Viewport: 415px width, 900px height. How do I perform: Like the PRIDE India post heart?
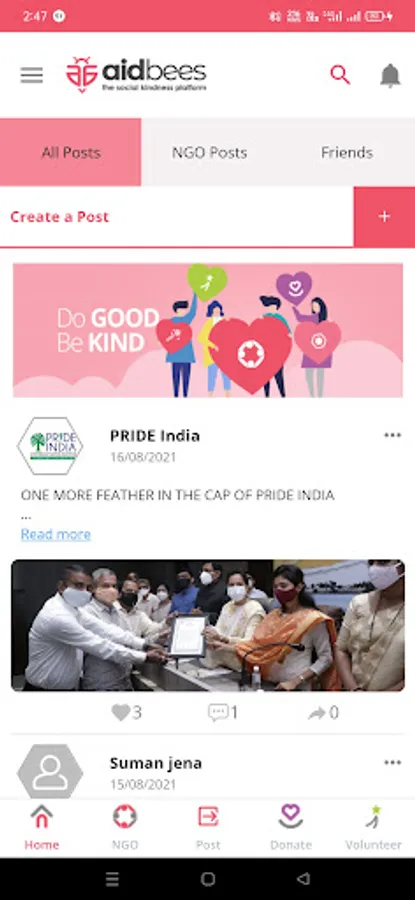(x=121, y=712)
